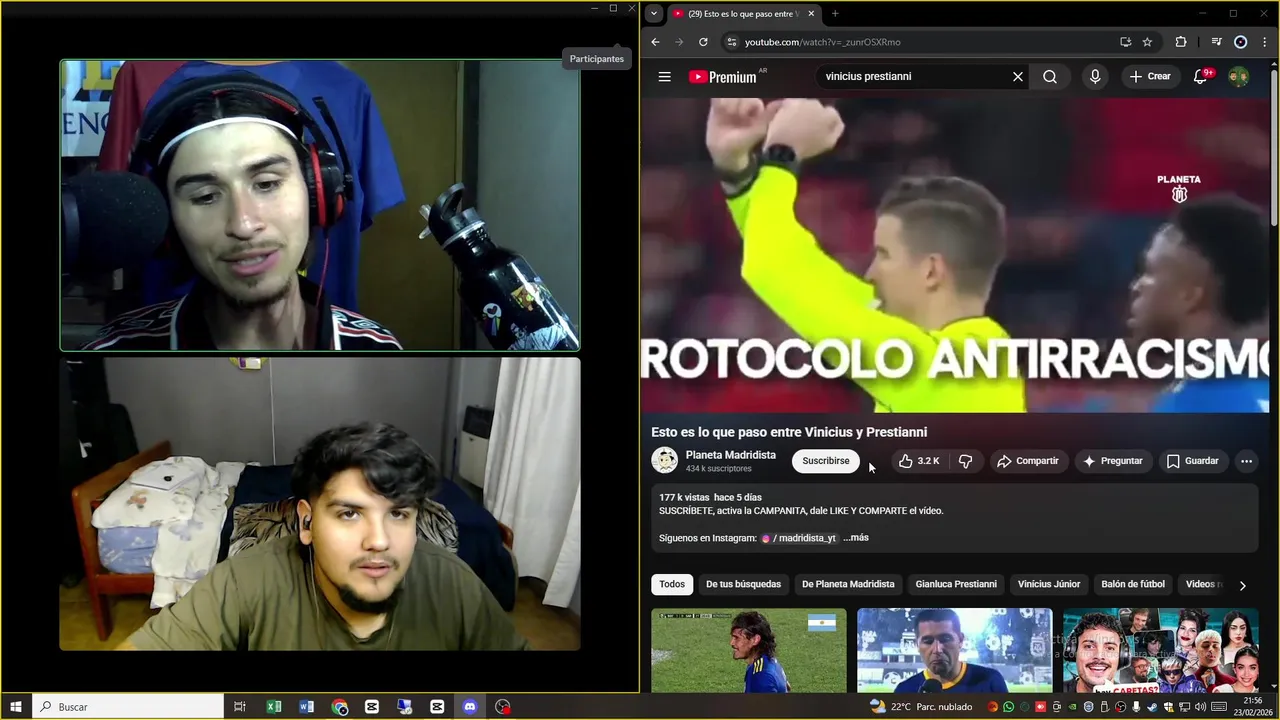This screenshot has width=1280, height=720.
Task: Switch to Discord in taskbar
Action: click(x=470, y=707)
